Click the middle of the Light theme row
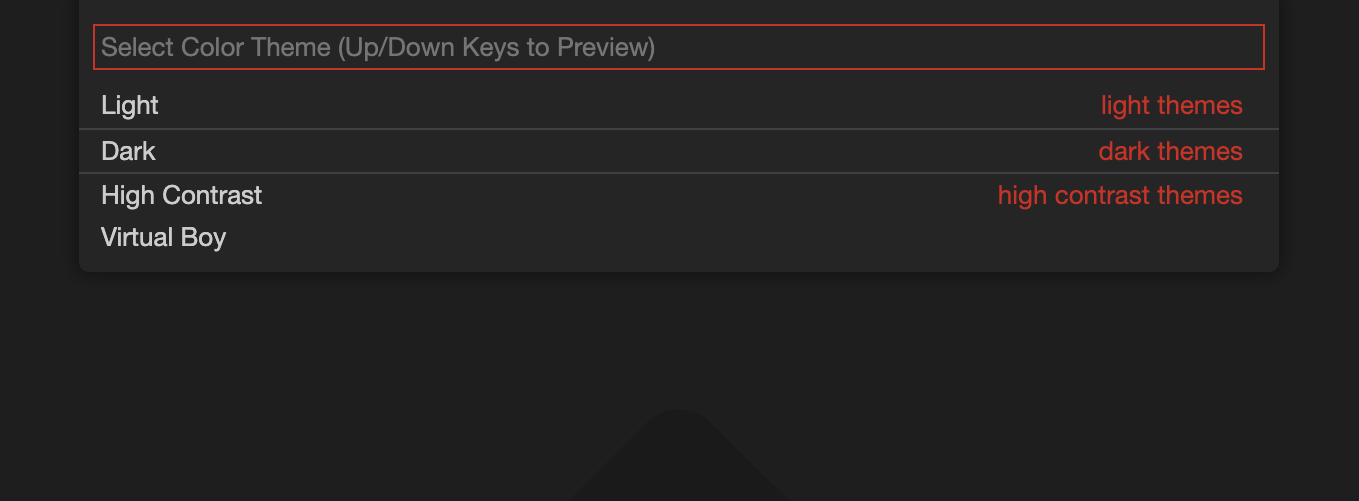Viewport: 1359px width, 501px height. click(678, 106)
